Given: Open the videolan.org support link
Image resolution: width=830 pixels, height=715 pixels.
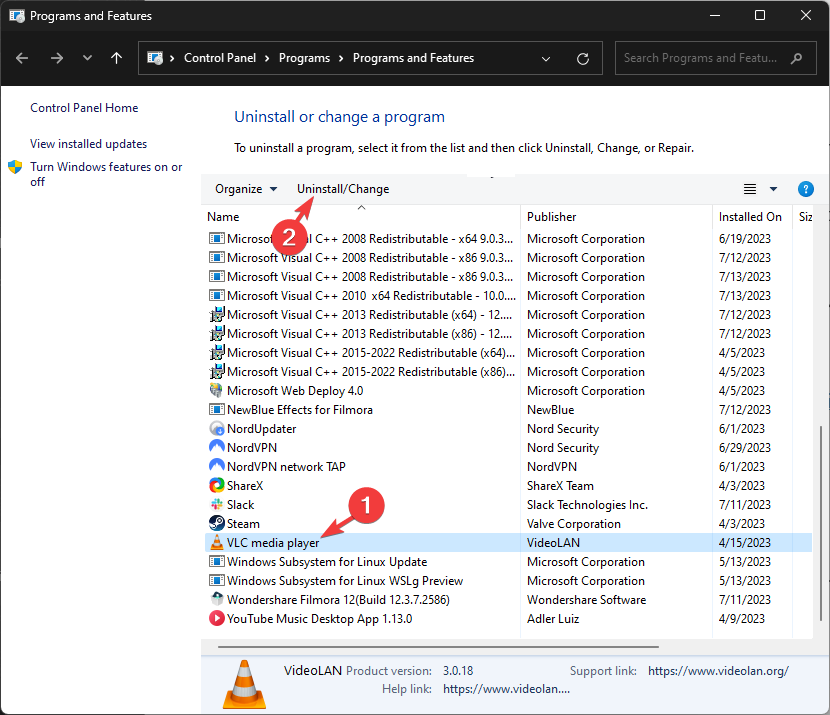Looking at the screenshot, I should tap(718, 671).
